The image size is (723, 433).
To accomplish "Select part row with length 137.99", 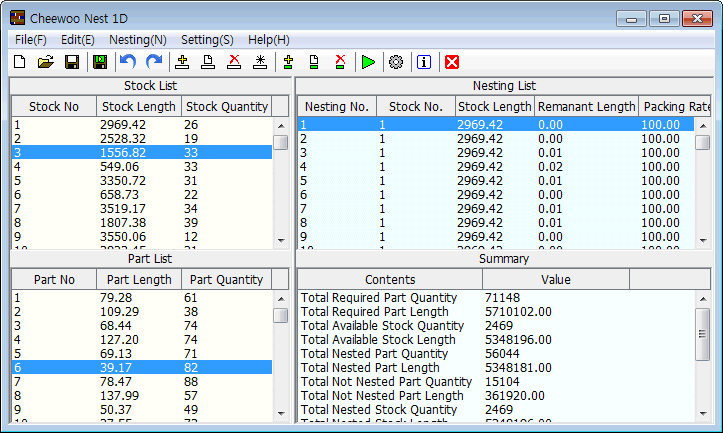I will [142, 395].
